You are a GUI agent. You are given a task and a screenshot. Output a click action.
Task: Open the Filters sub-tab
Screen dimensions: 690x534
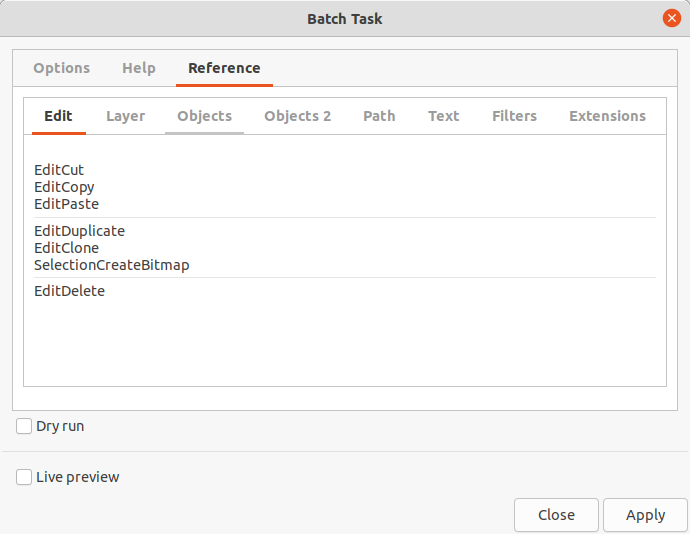(x=514, y=116)
